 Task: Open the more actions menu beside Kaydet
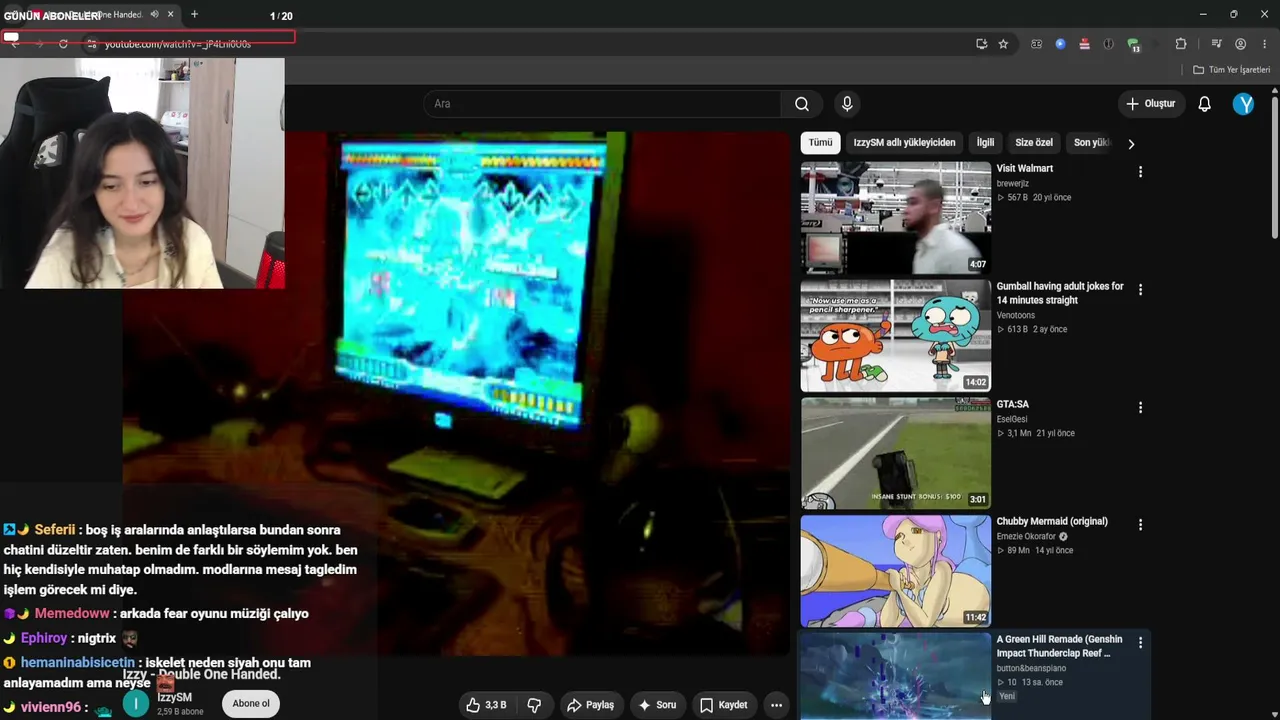point(776,705)
